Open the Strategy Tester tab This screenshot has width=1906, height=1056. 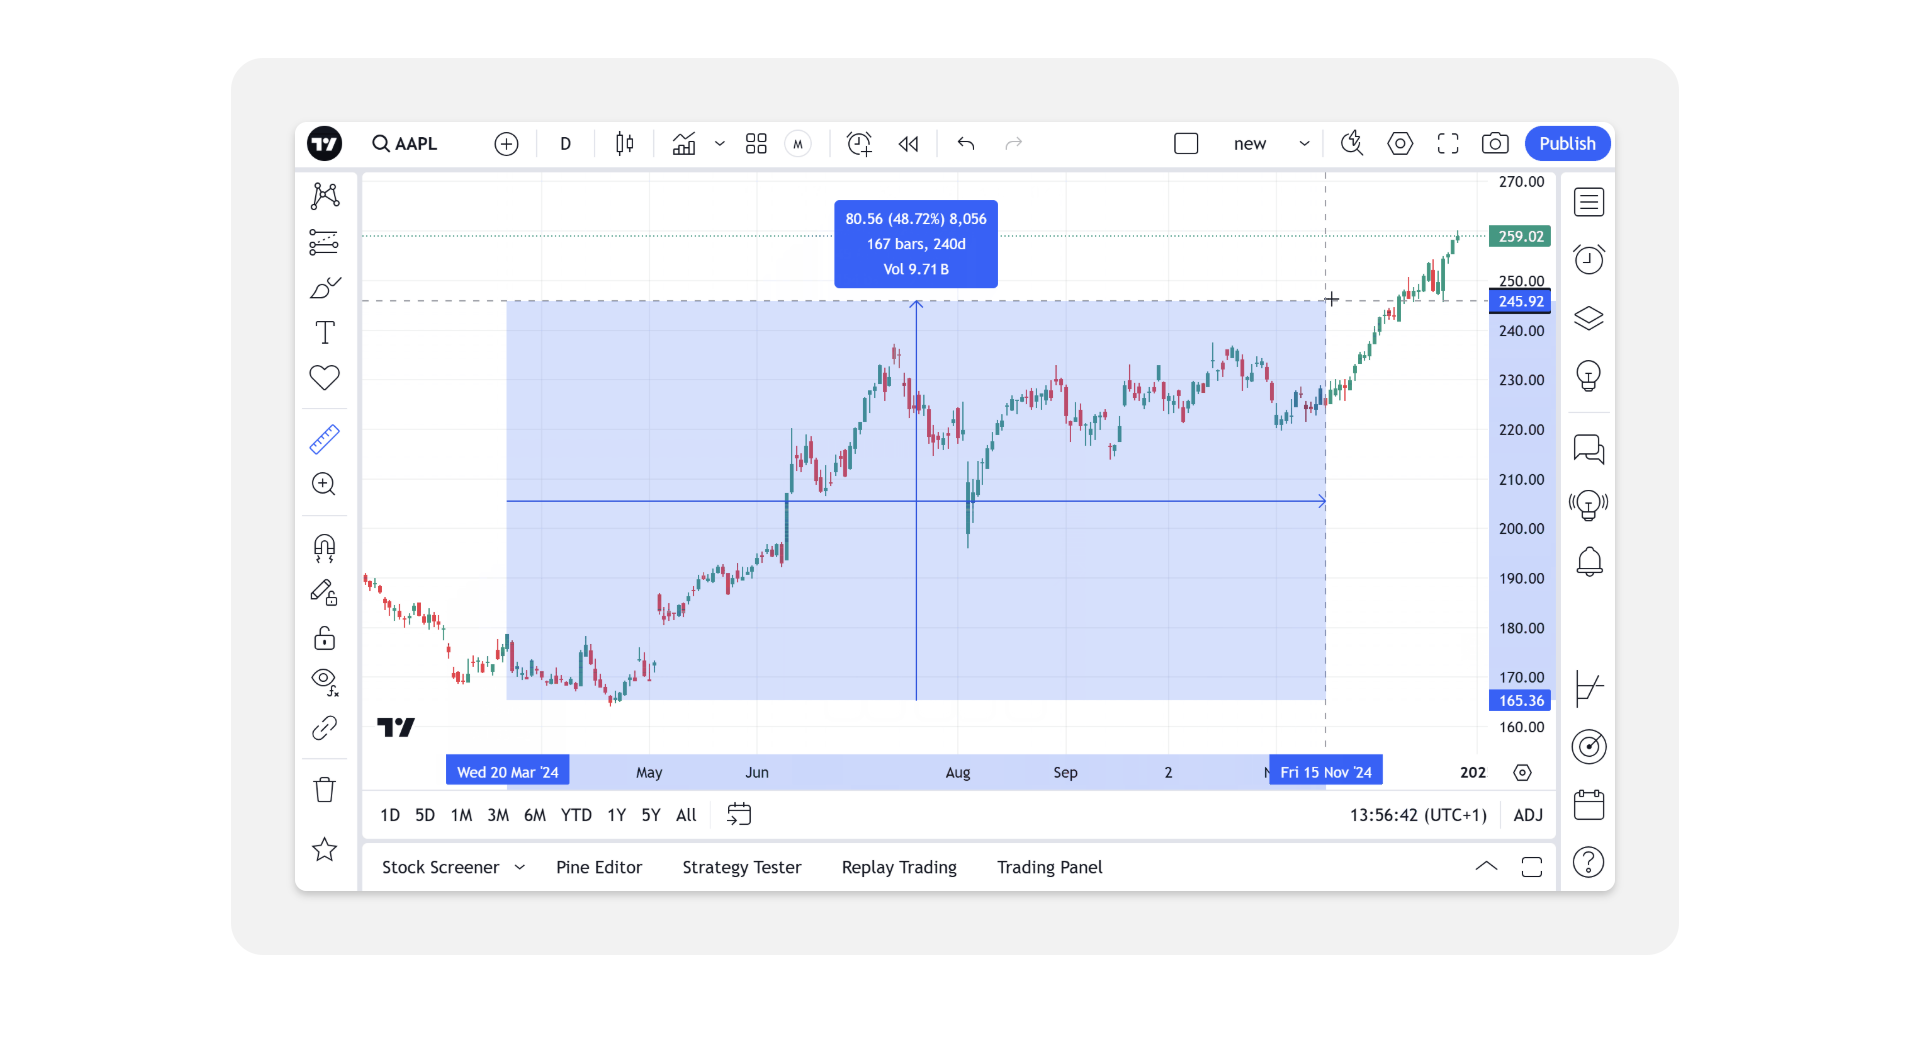point(742,867)
